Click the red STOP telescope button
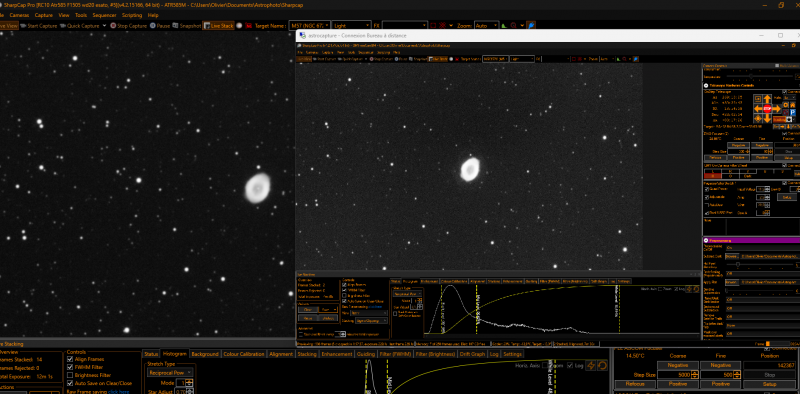 (767, 109)
